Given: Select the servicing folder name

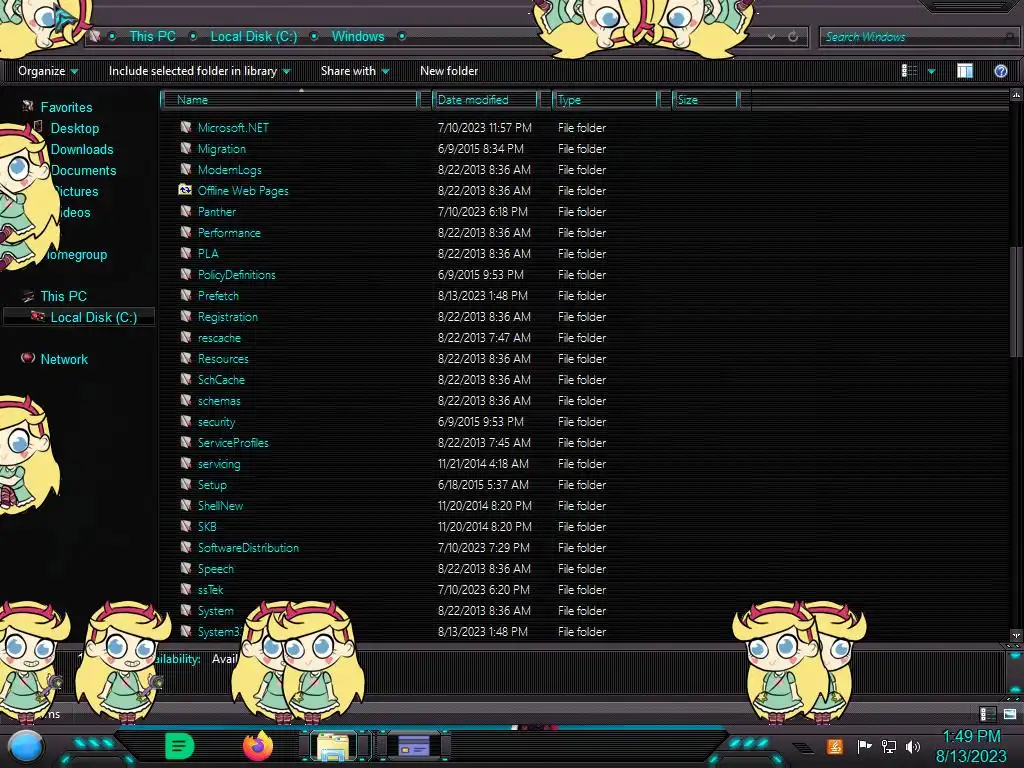Looking at the screenshot, I should click(x=219, y=464).
